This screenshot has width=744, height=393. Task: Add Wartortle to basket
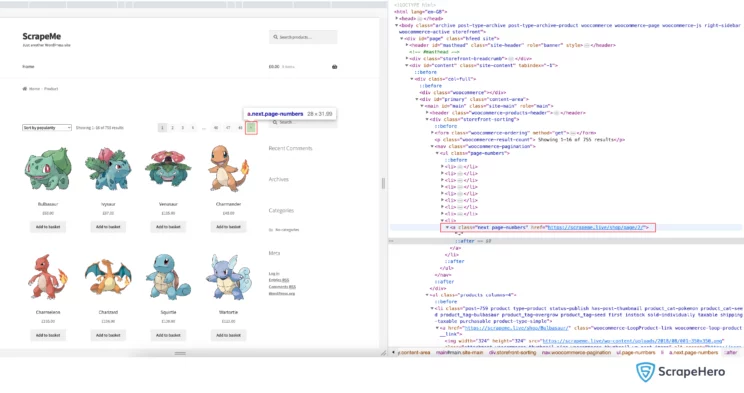pos(228,335)
